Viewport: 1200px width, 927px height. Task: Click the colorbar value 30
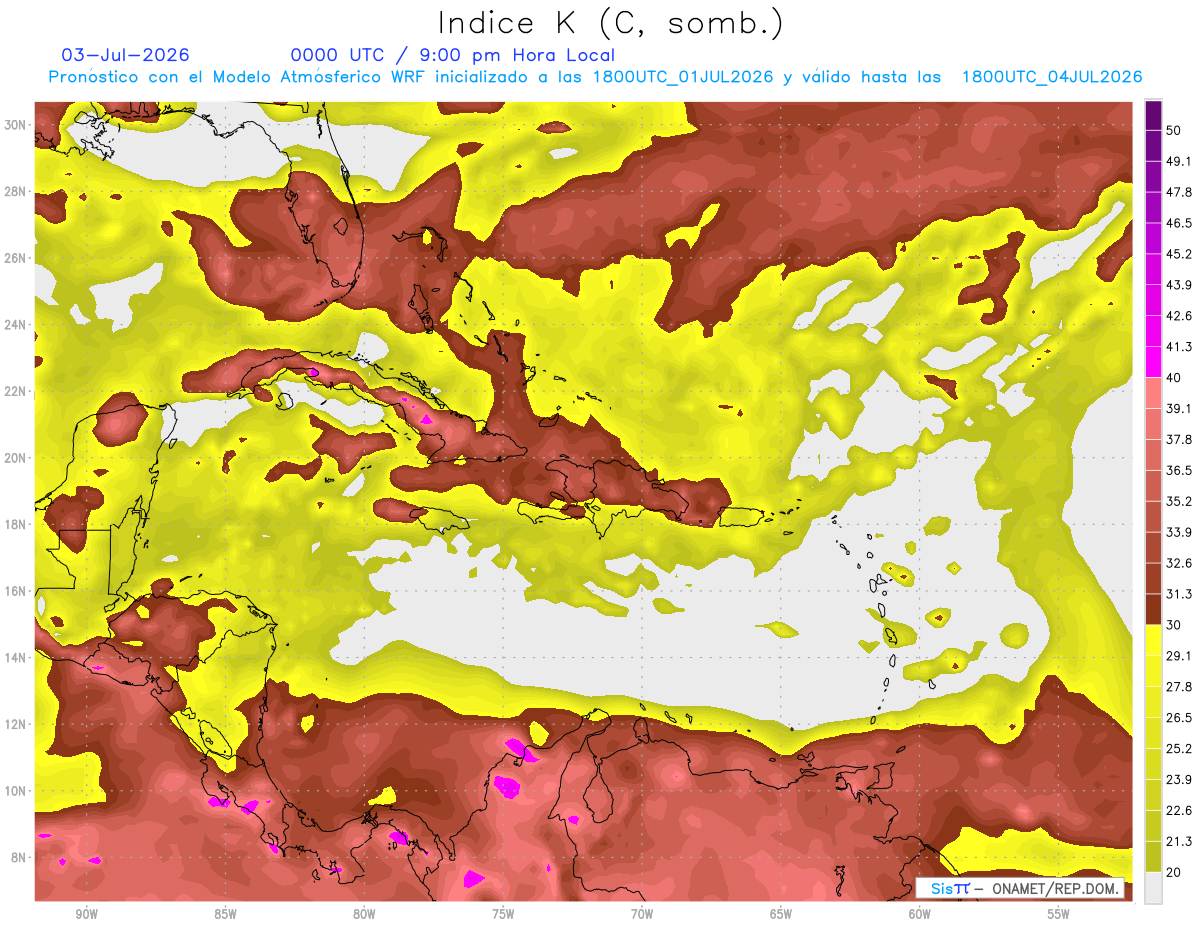click(1174, 625)
